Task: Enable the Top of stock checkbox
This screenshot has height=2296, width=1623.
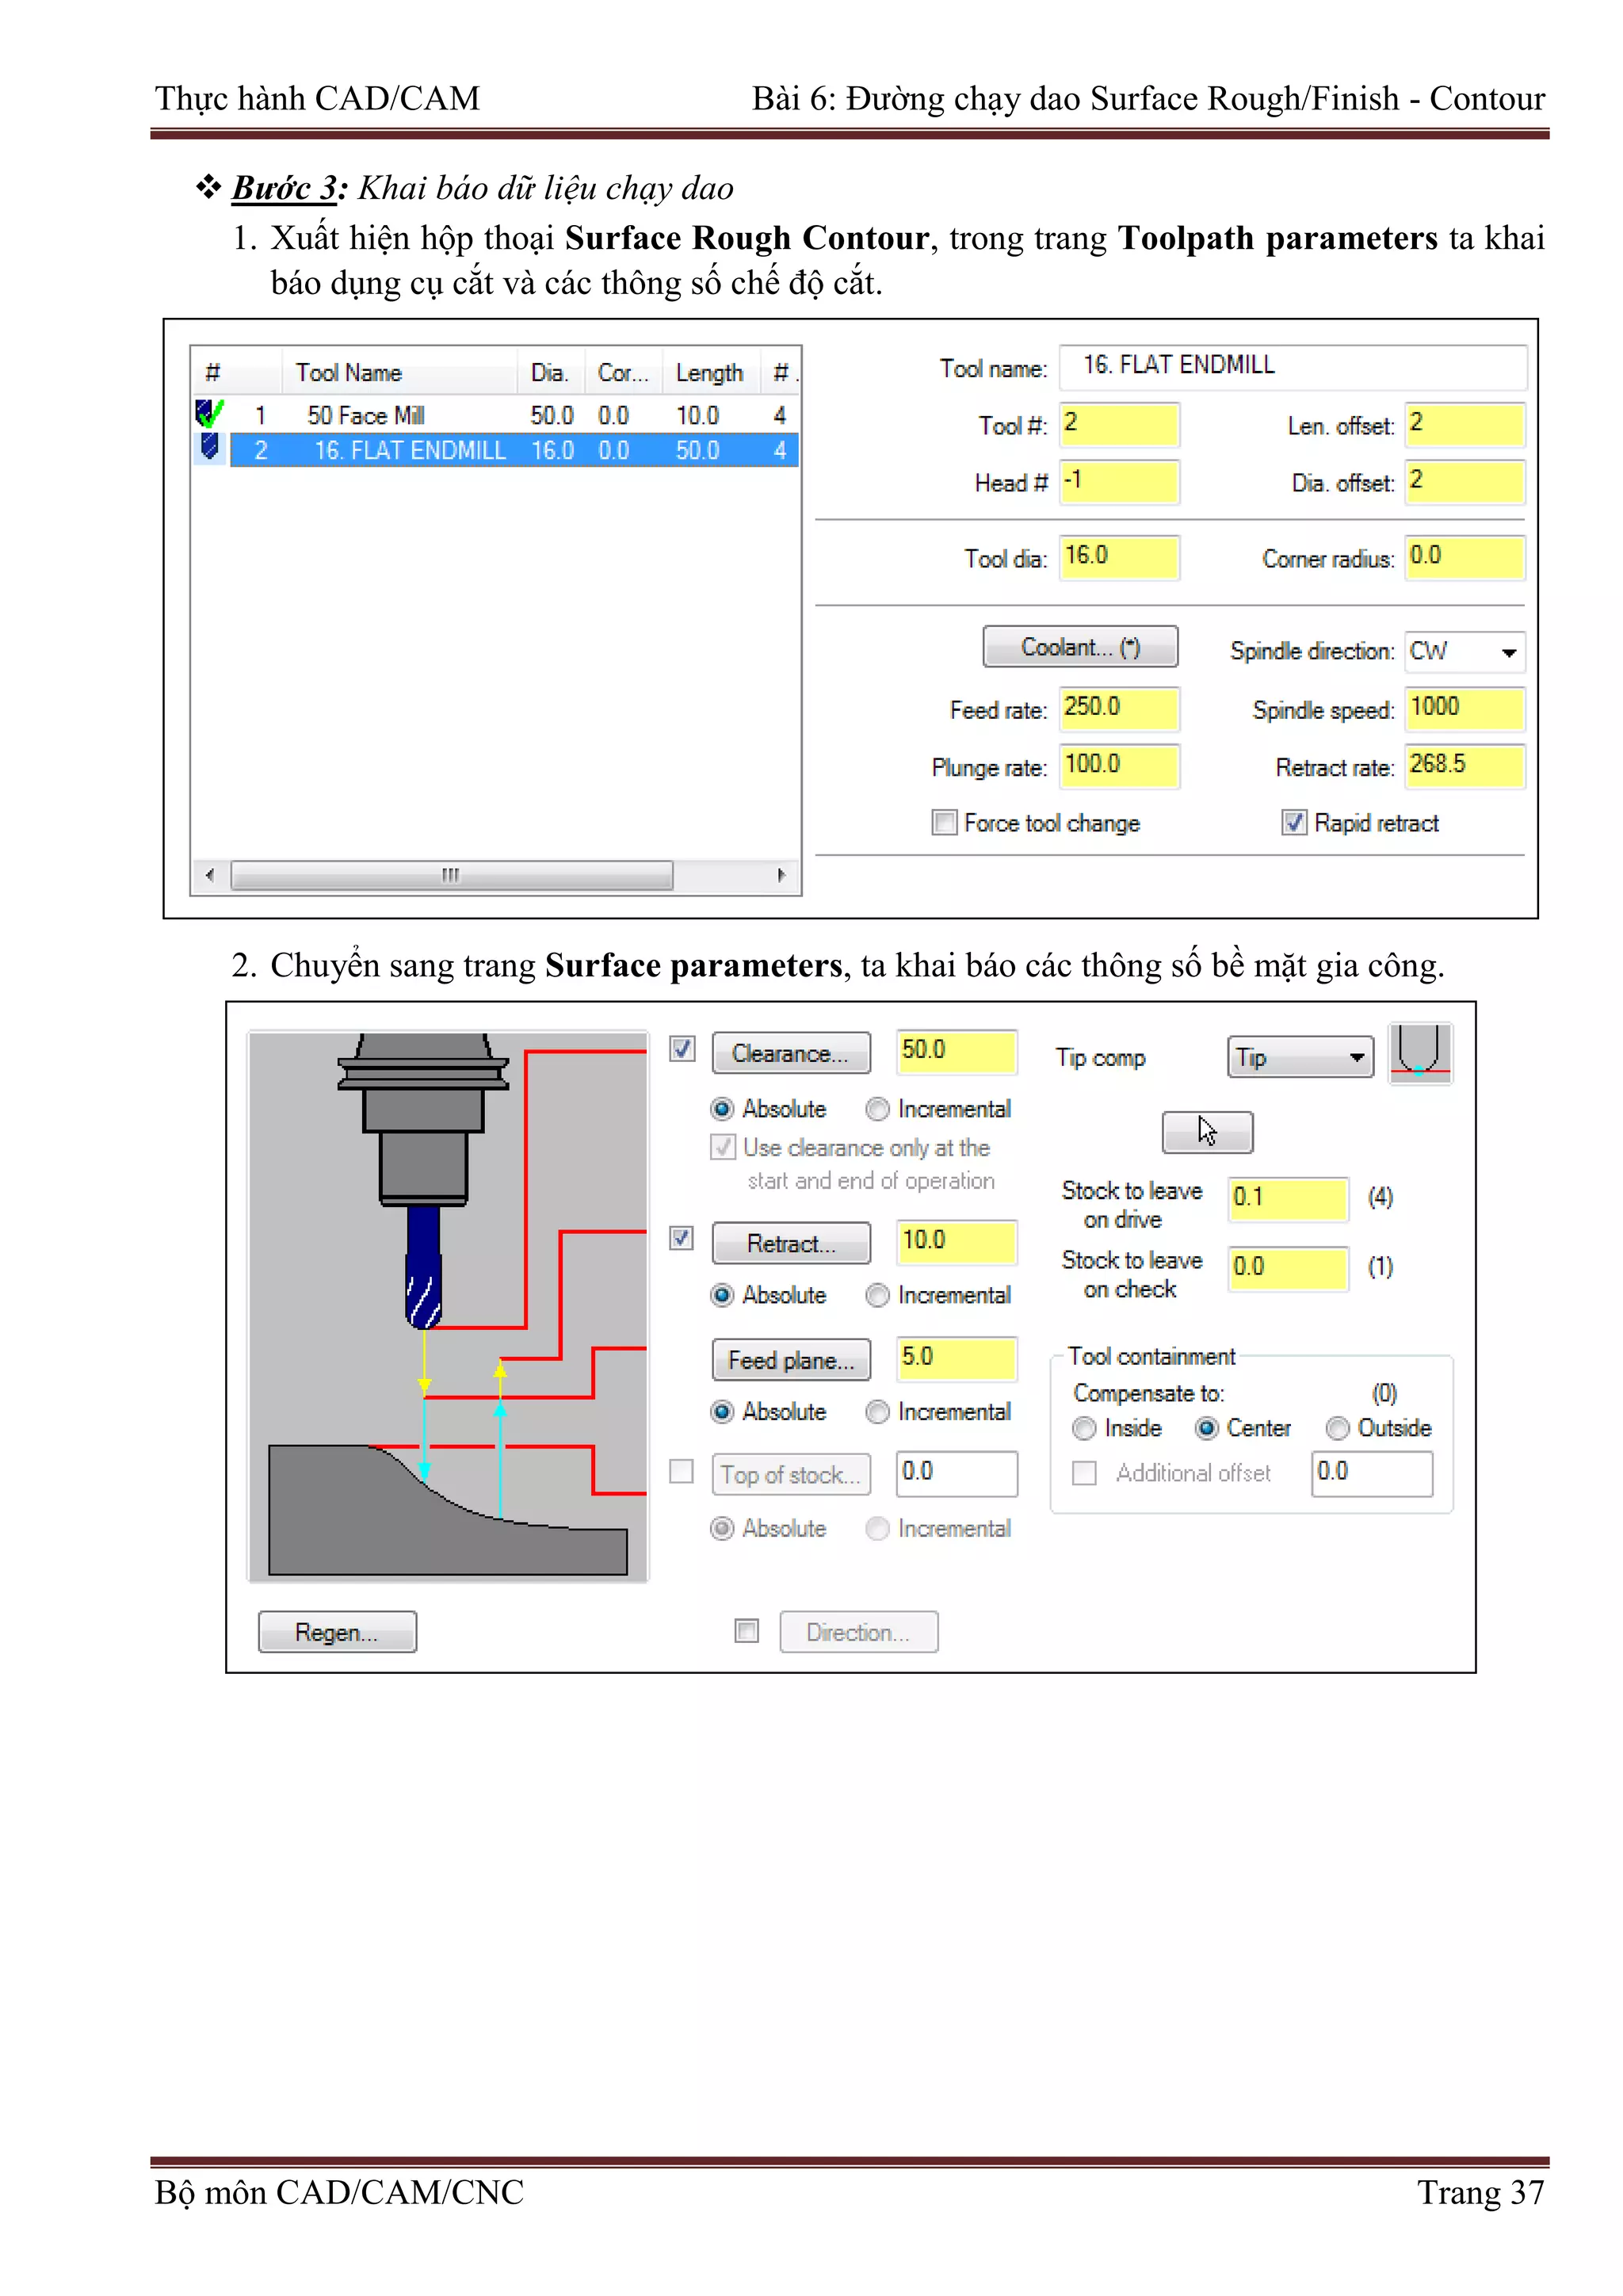Action: pos(682,1471)
